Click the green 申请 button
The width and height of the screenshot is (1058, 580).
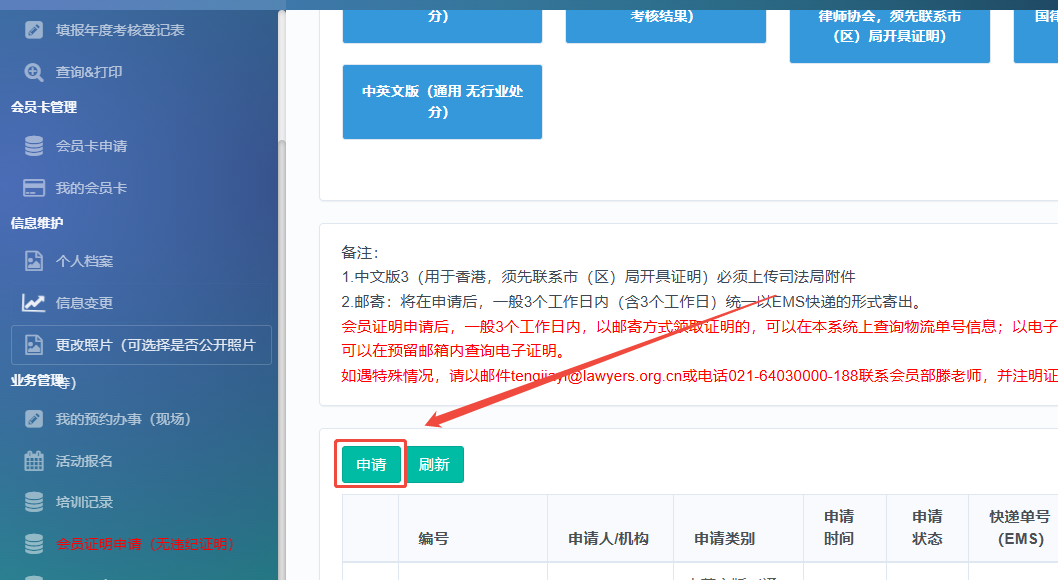coord(371,465)
